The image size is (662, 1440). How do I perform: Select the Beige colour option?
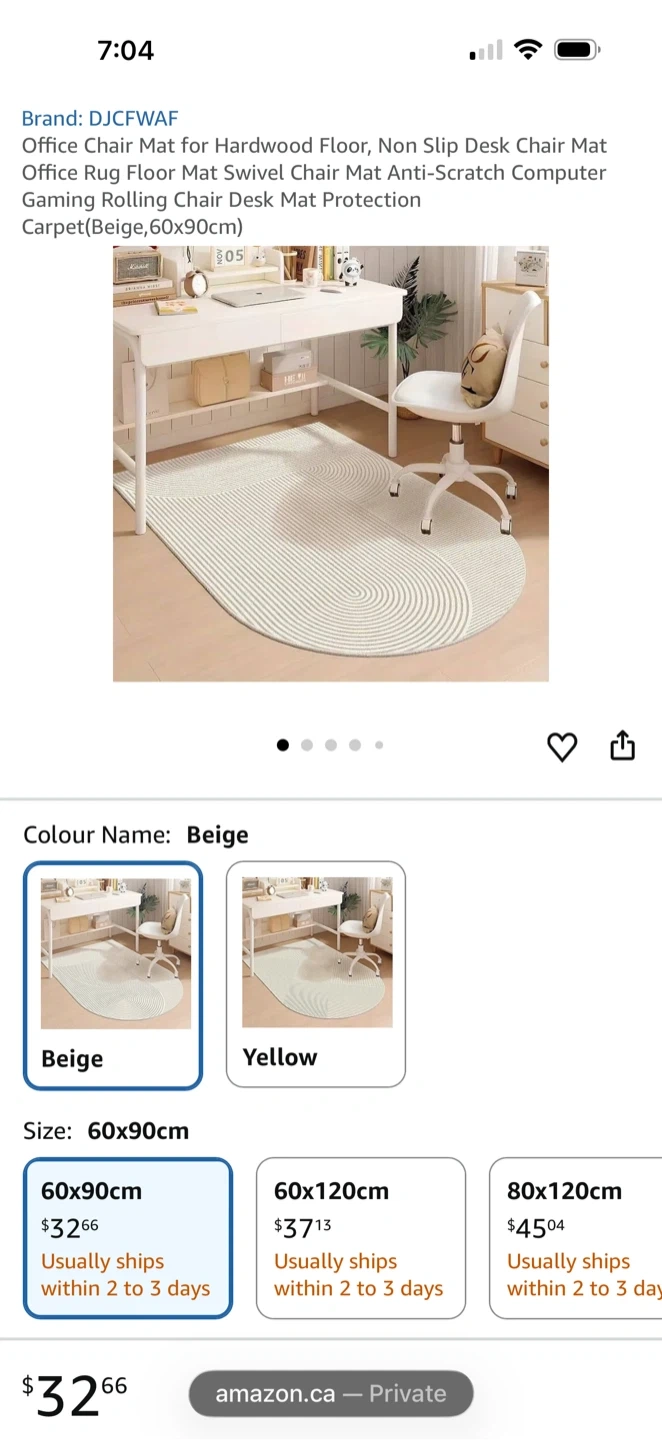click(x=113, y=975)
